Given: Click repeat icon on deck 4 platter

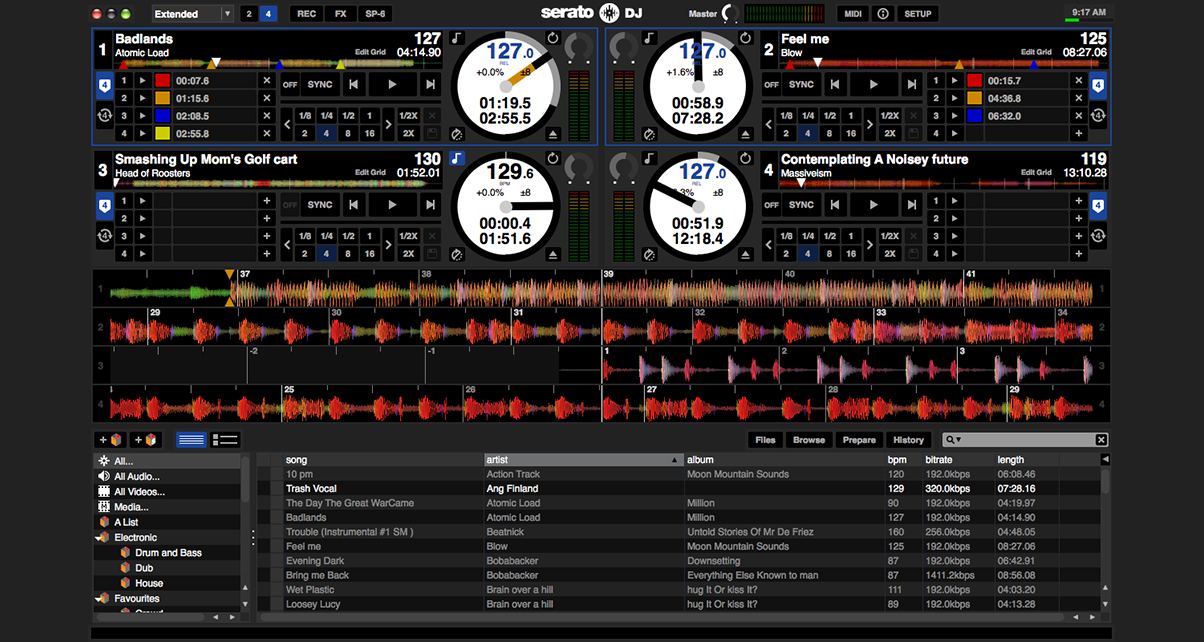Looking at the screenshot, I should (745, 158).
